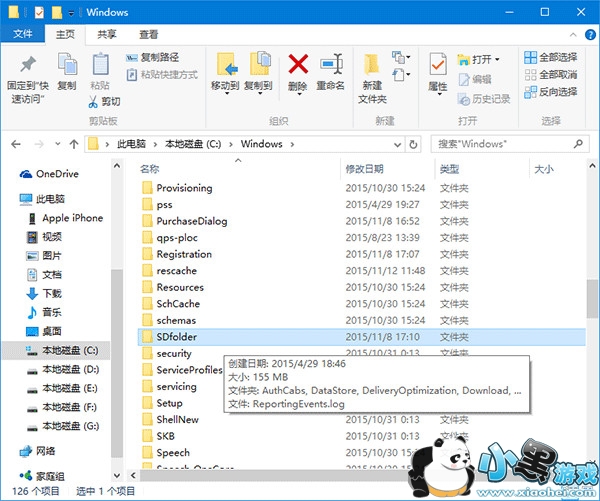
Task: Click the Edit (编辑) button
Action: [x=475, y=79]
